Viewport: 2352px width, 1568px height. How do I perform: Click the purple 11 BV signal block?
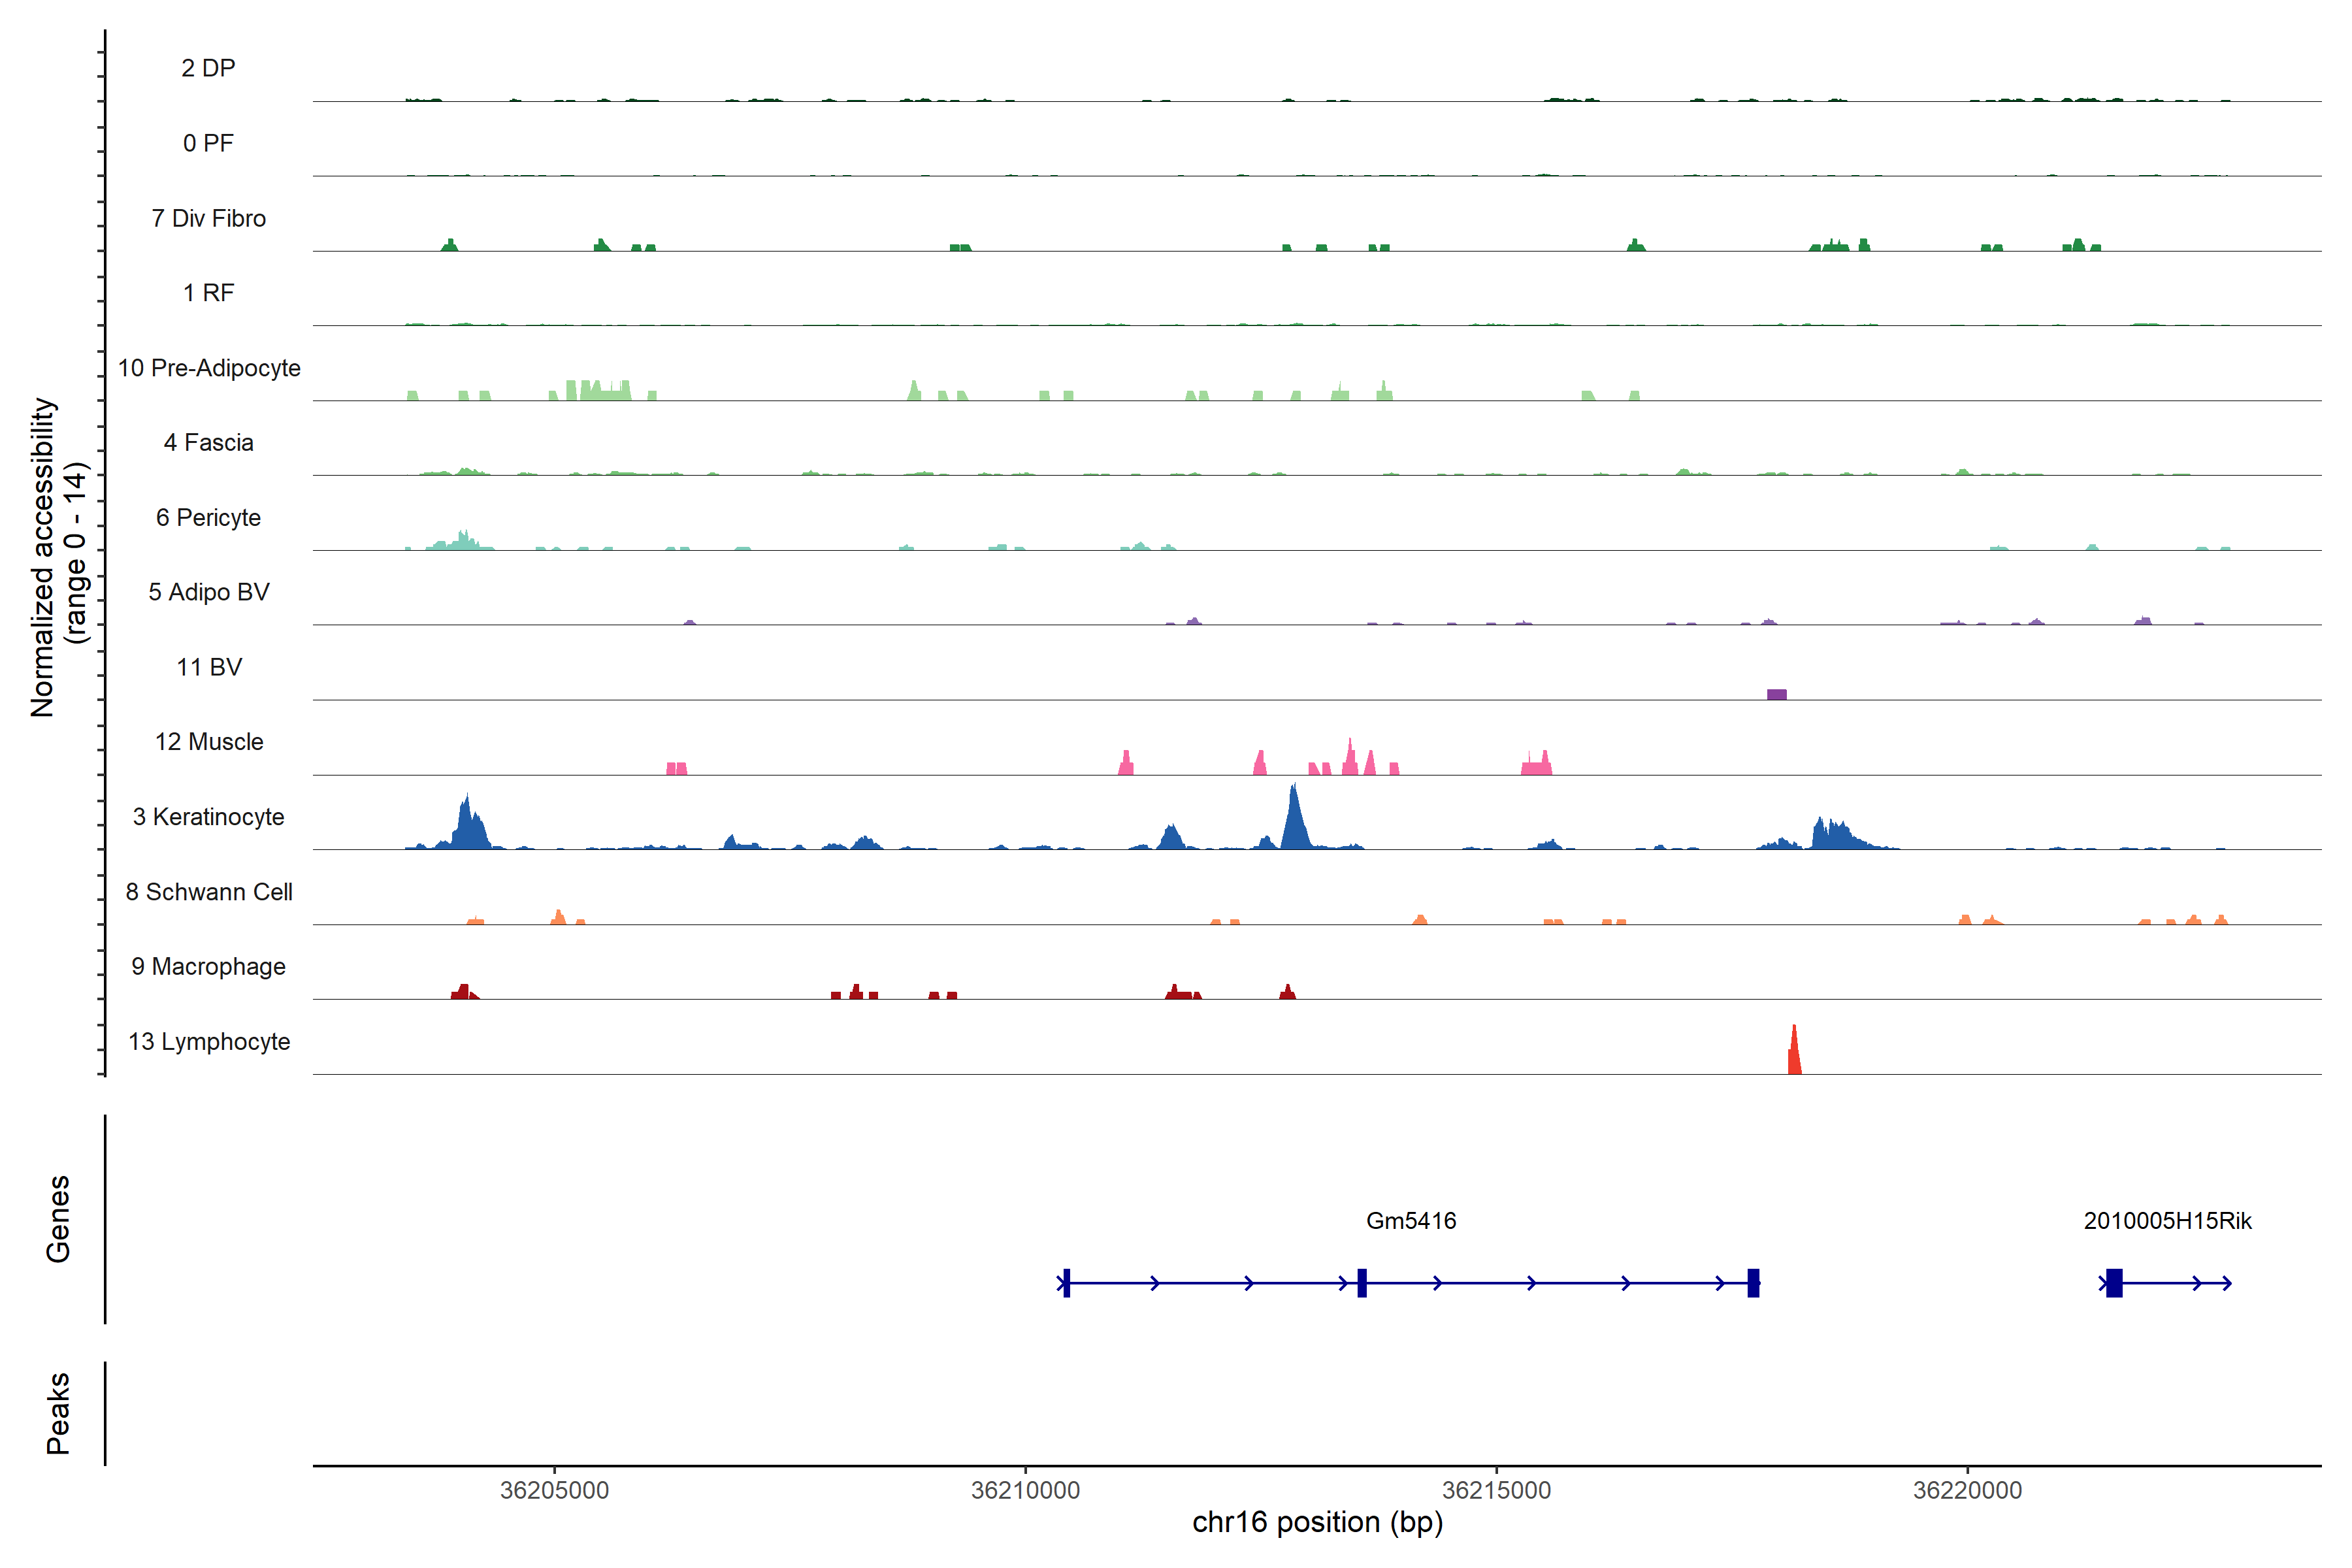[1776, 694]
